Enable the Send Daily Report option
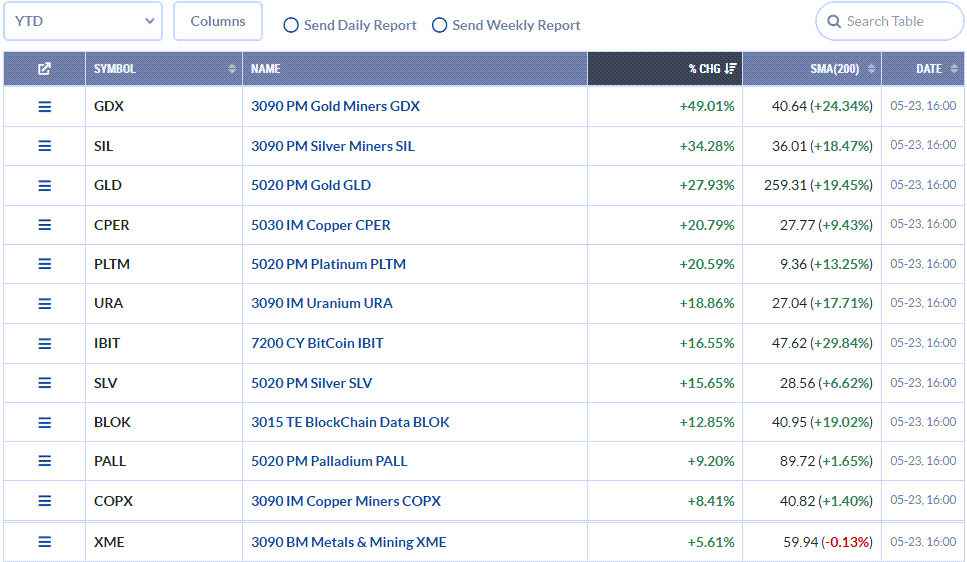The width and height of the screenshot is (967, 562). coord(291,25)
